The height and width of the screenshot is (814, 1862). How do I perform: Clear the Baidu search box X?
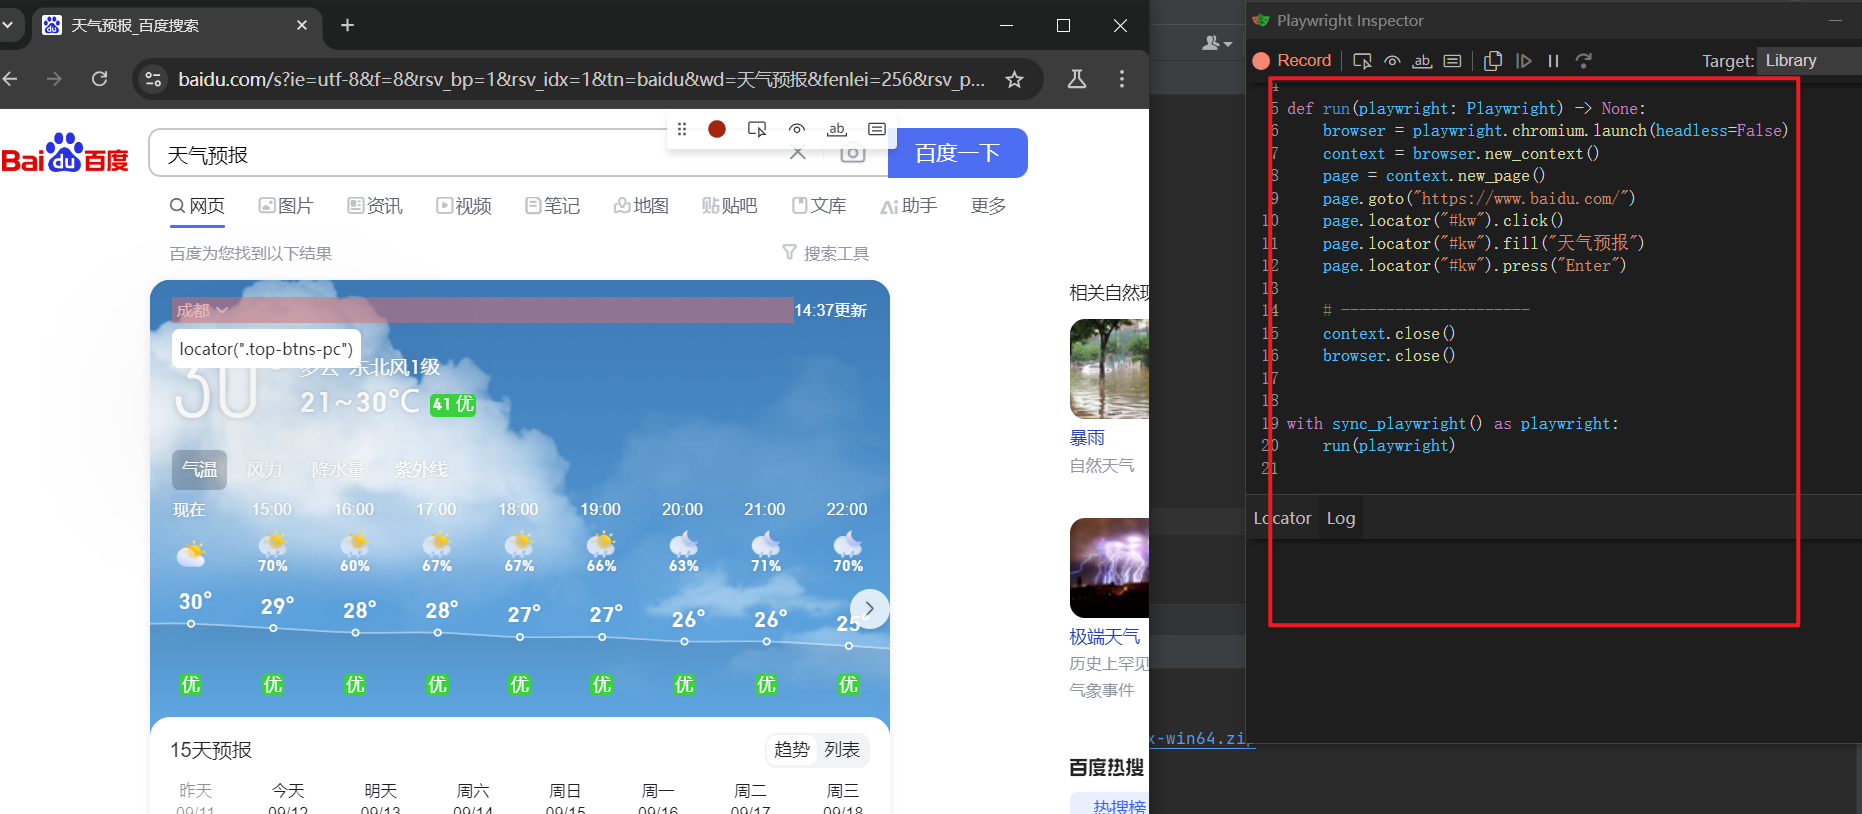797,153
